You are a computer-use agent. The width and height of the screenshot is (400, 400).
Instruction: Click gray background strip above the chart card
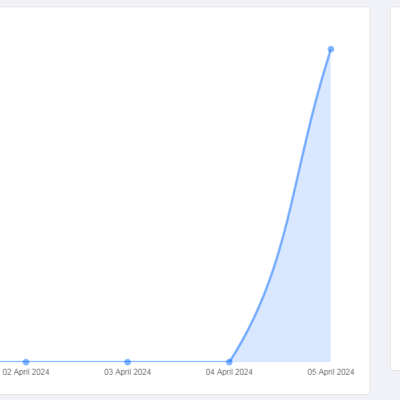[x=183, y=3]
